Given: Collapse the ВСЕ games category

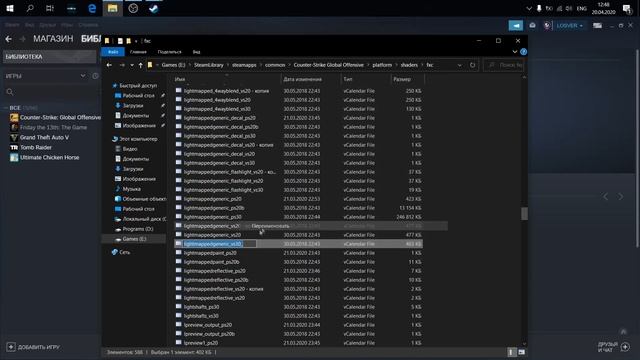Looking at the screenshot, I should (6, 108).
